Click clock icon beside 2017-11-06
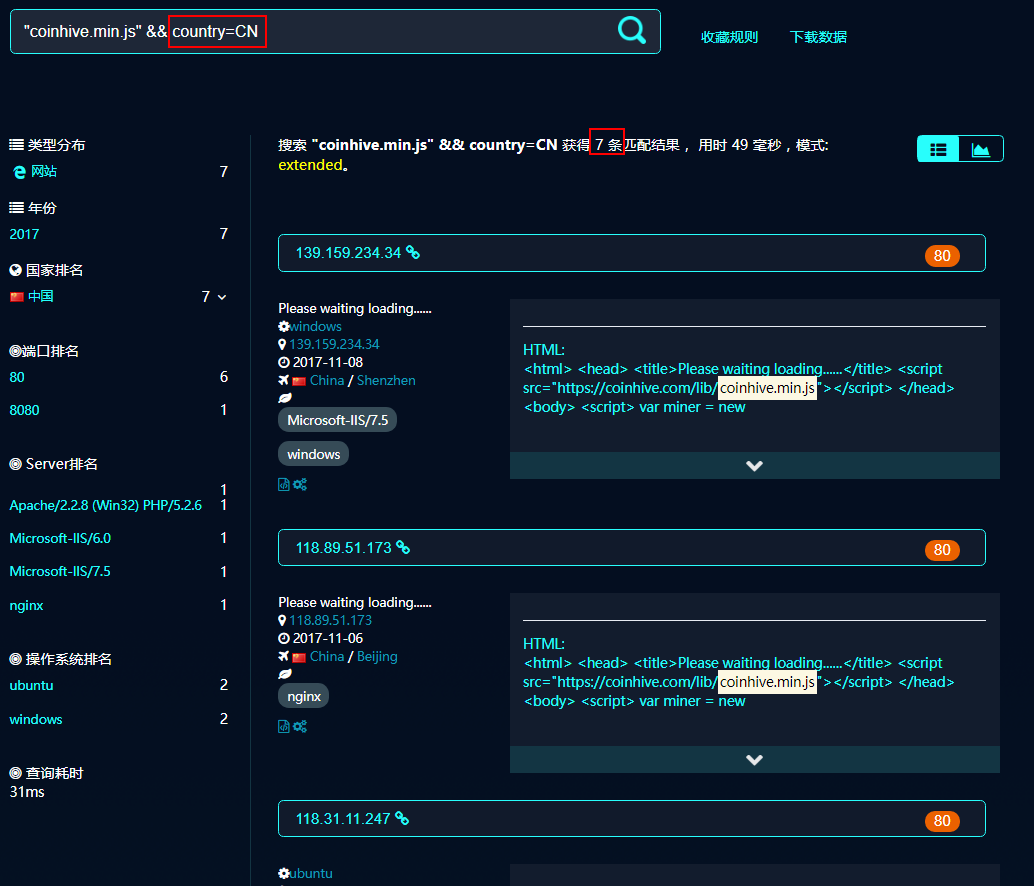This screenshot has height=886, width=1034. point(284,638)
